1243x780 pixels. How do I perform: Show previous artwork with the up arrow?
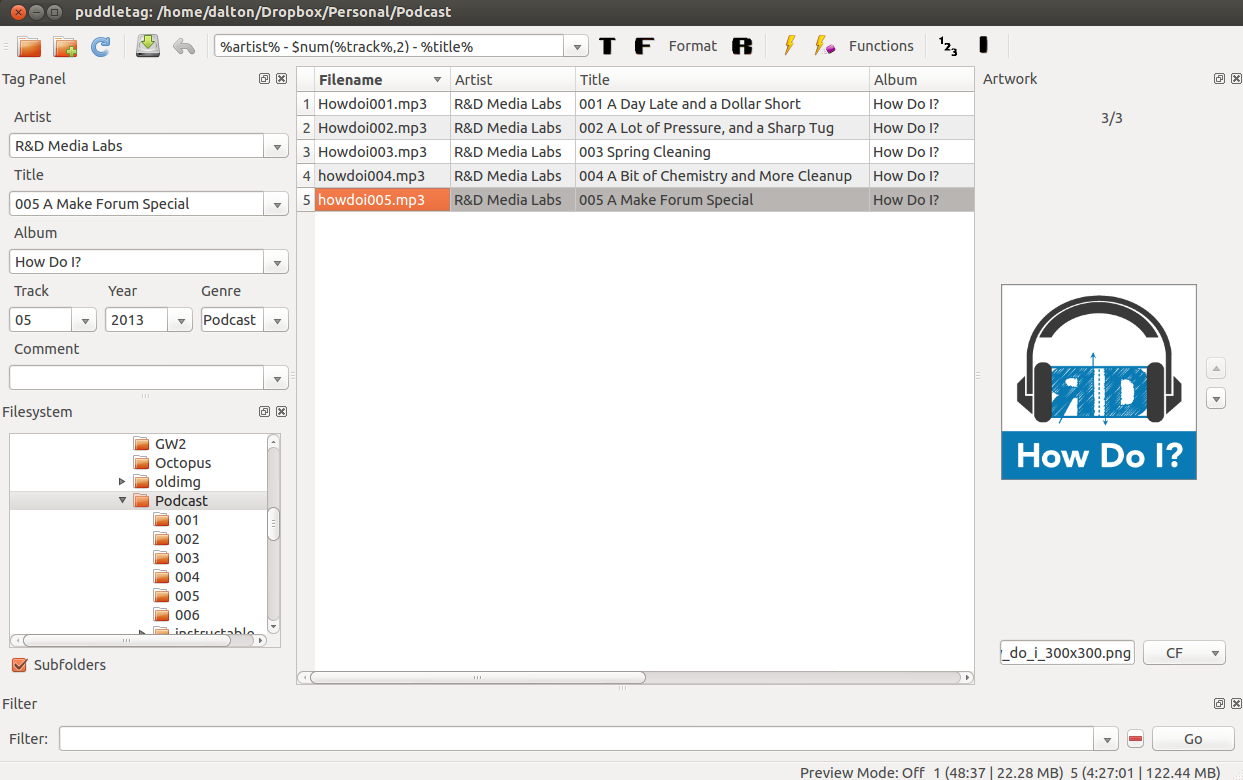click(1216, 368)
